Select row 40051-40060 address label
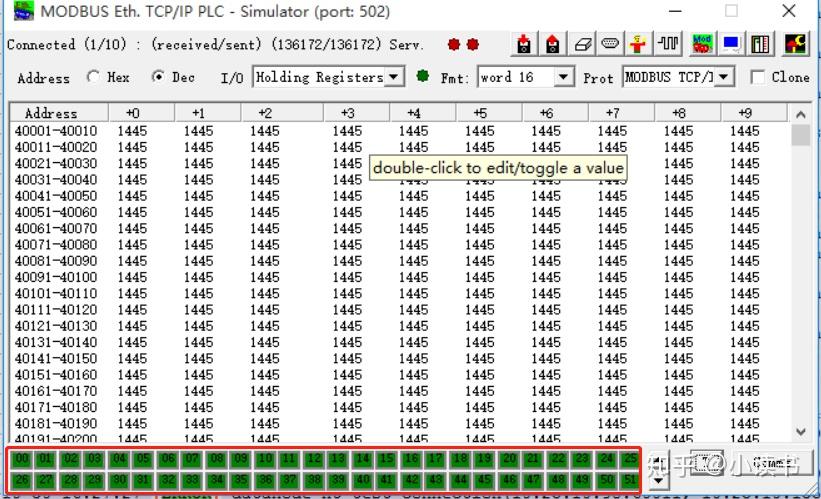Image resolution: width=821 pixels, height=499 pixels. (x=56, y=212)
